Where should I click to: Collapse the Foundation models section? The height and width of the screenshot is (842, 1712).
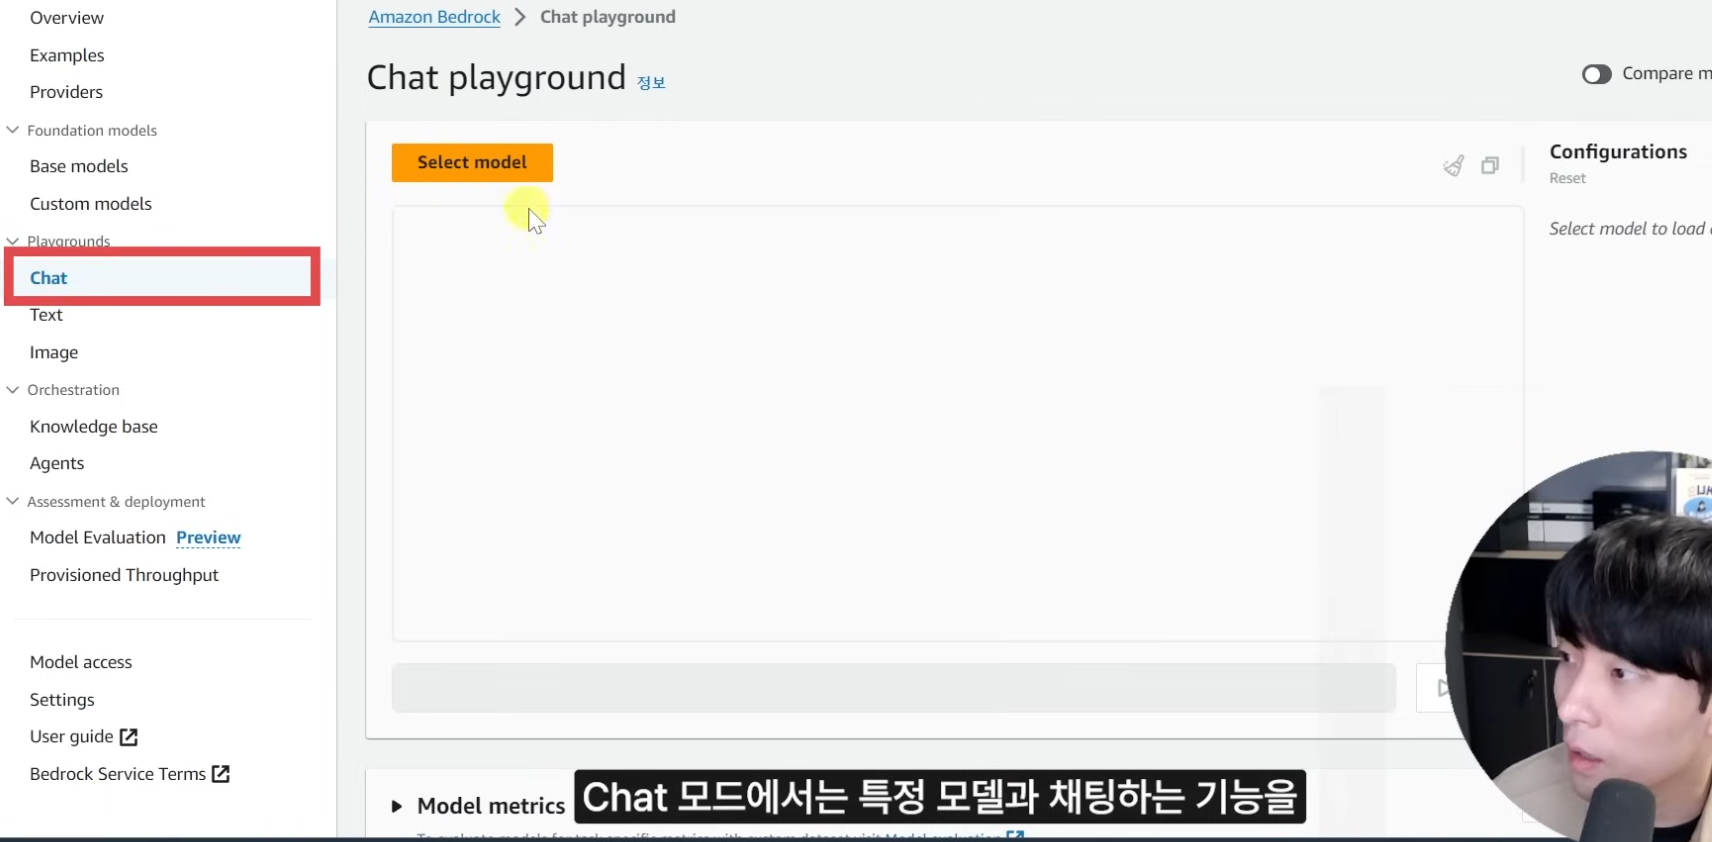click(x=13, y=130)
